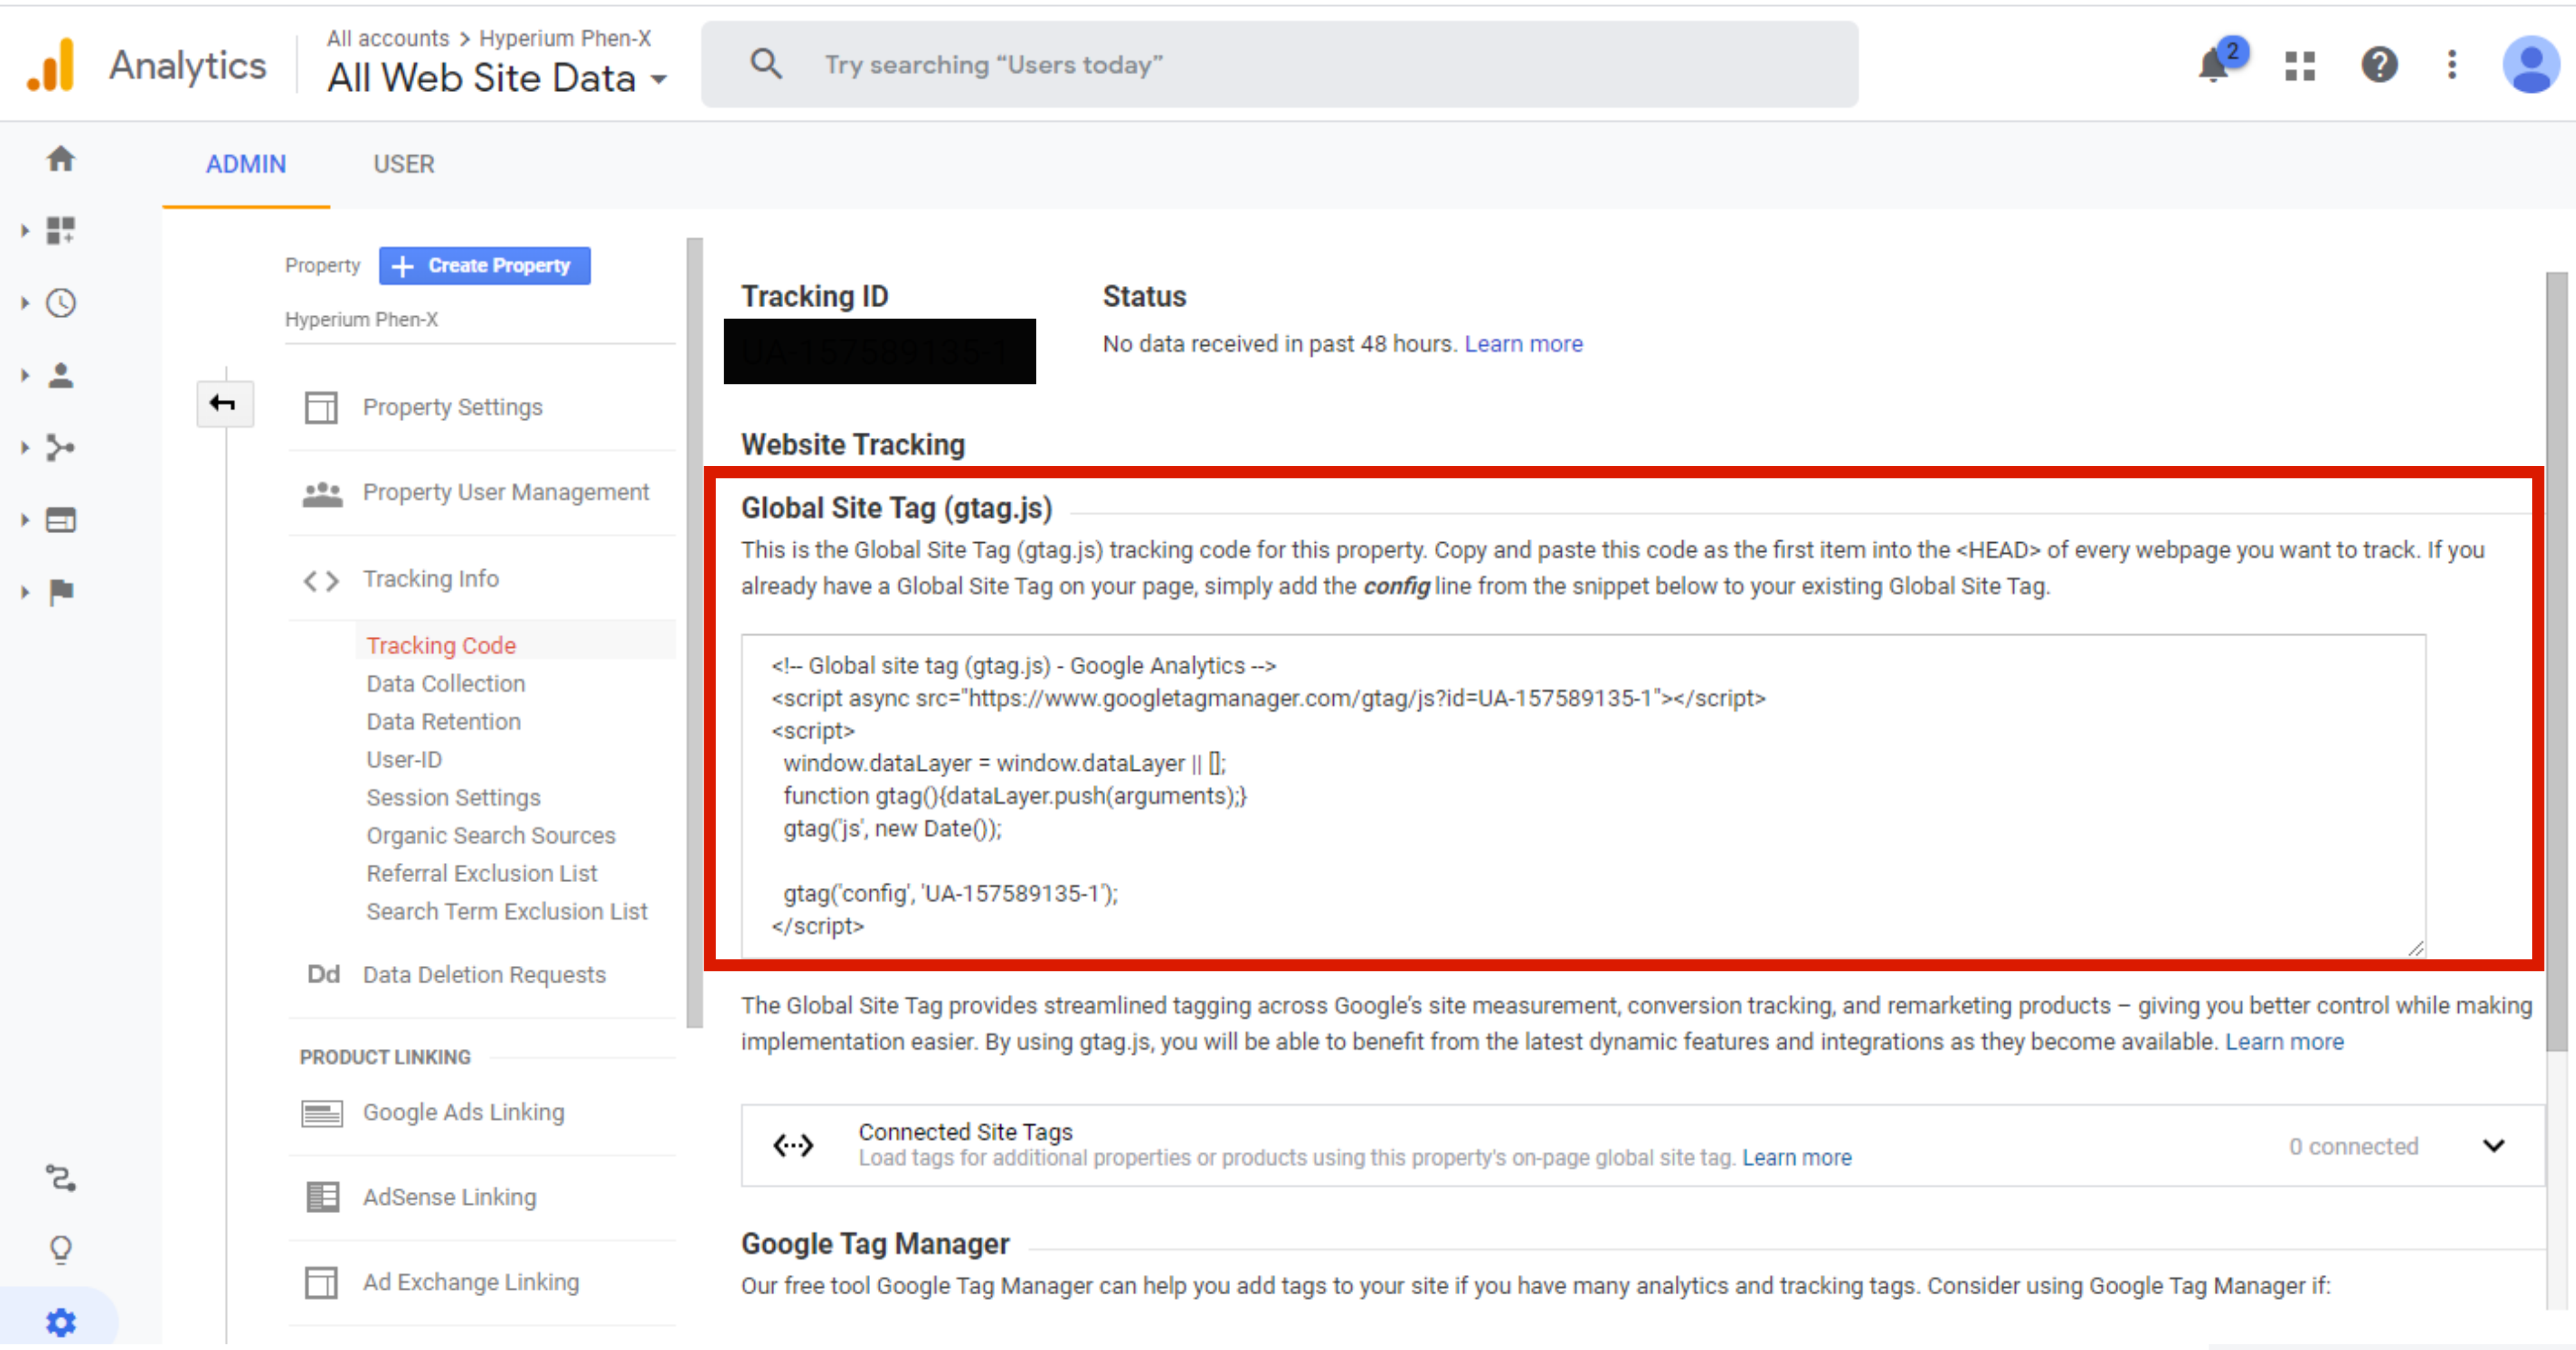This screenshot has width=2576, height=1350.
Task: Click Learn more link next to Status
Action: pos(1523,344)
